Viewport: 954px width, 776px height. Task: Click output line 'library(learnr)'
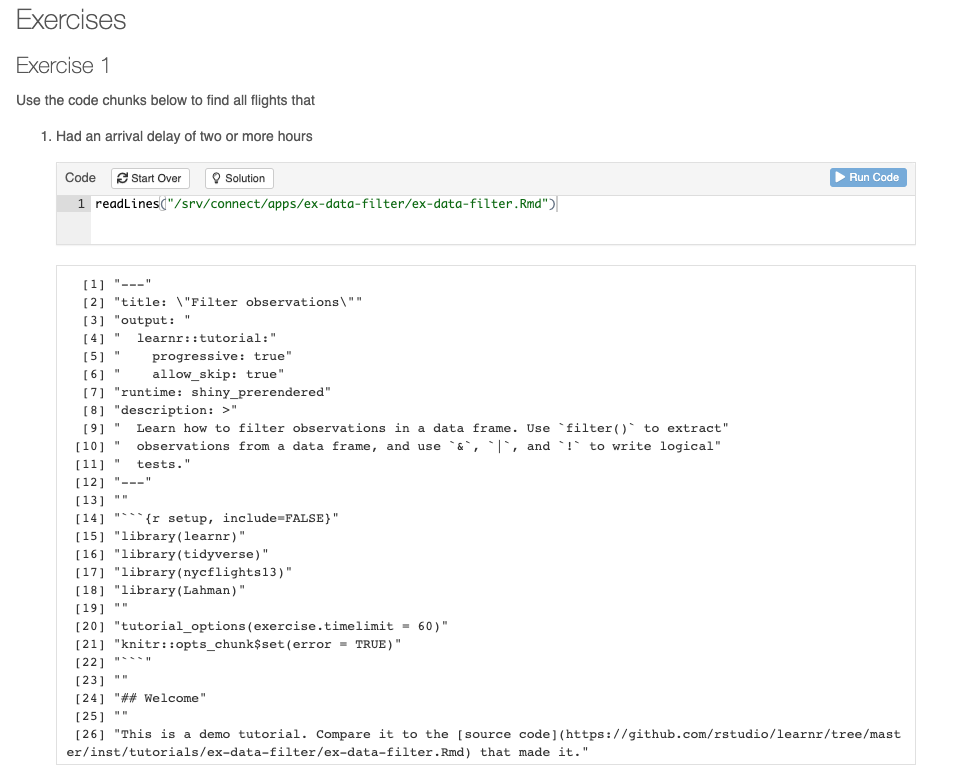pos(179,536)
